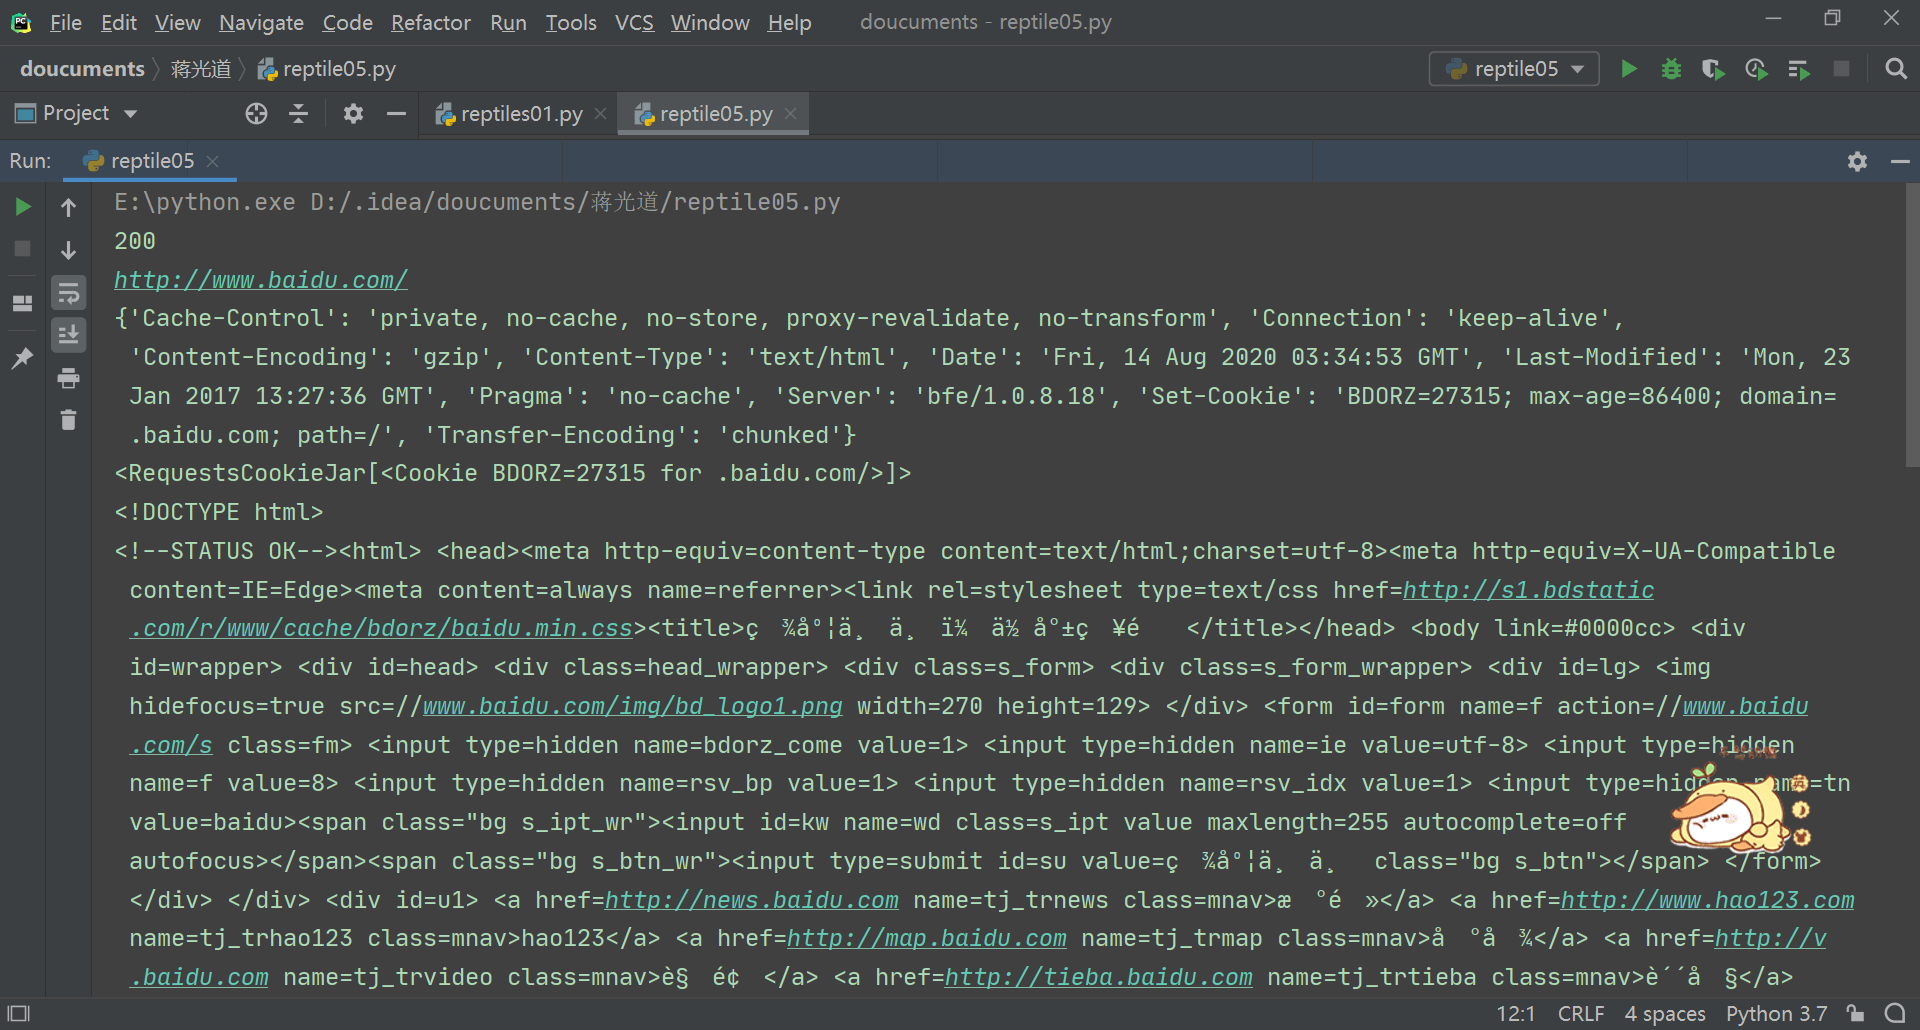Print the console output
The image size is (1920, 1030).
[x=69, y=378]
